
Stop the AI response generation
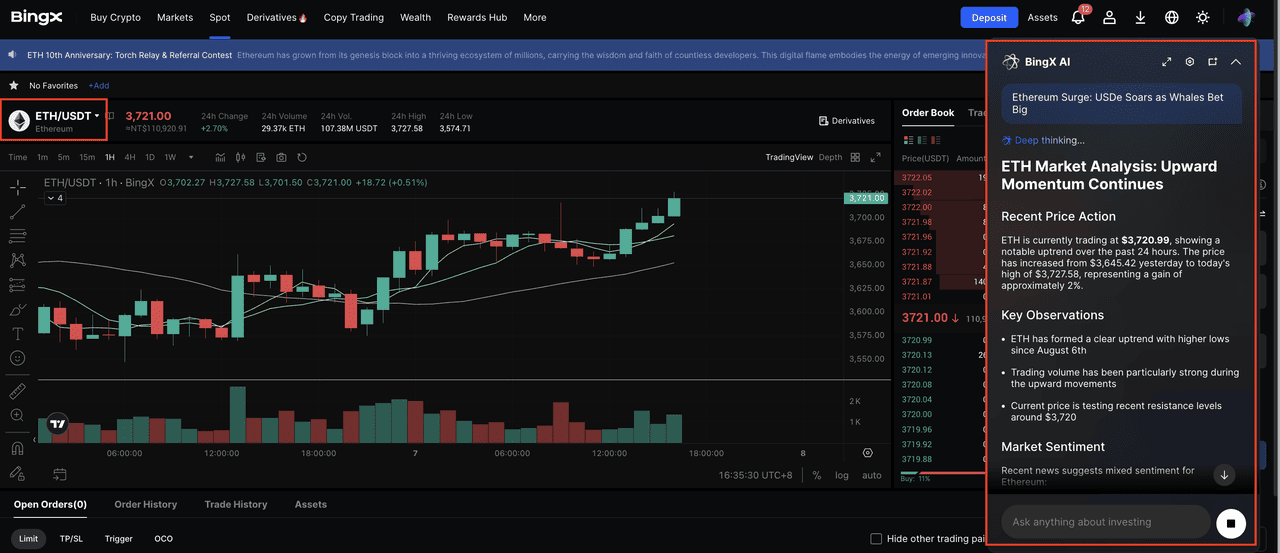[x=1231, y=523]
